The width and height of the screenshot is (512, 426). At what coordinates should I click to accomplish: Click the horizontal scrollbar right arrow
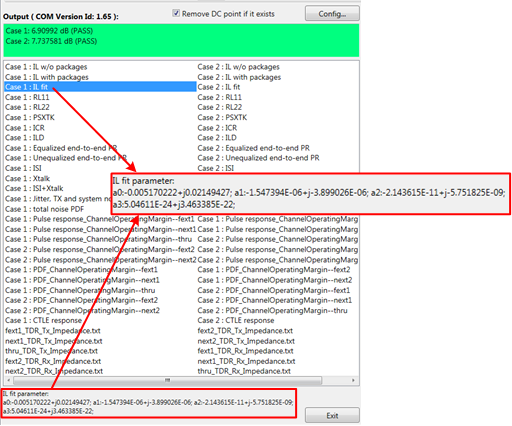pyautogui.click(x=353, y=380)
